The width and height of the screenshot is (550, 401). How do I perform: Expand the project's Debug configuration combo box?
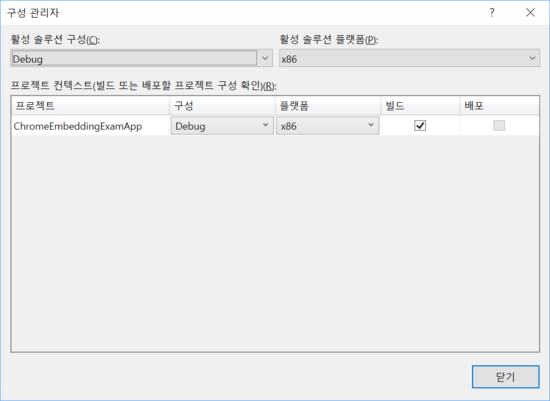pyautogui.click(x=222, y=126)
